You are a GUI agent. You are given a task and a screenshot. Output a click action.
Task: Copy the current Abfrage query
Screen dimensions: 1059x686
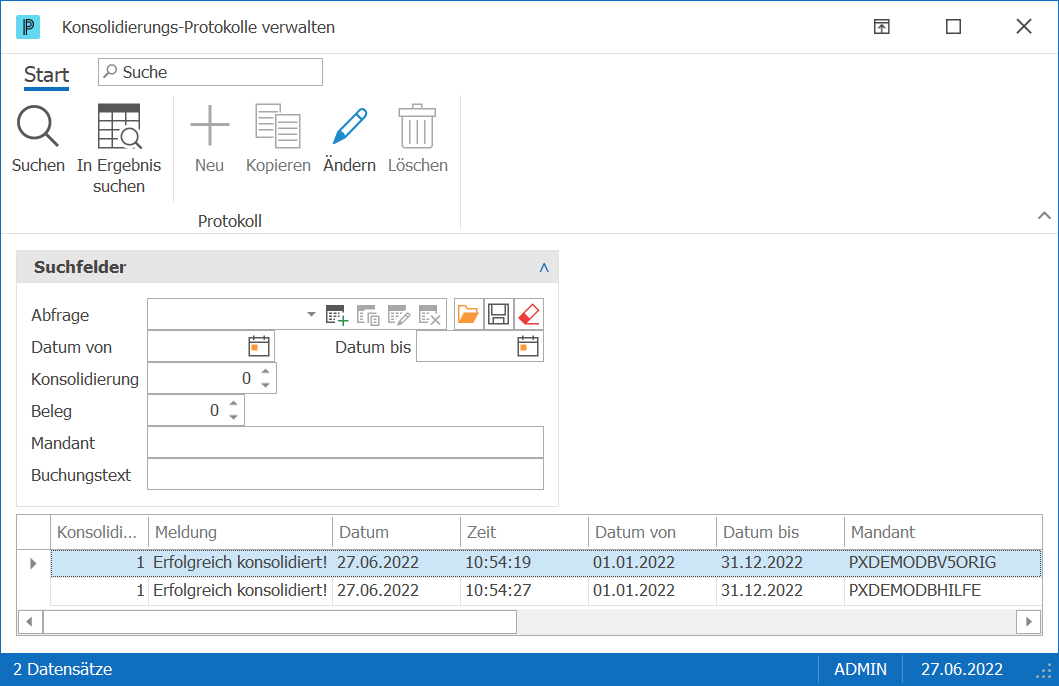[x=368, y=315]
